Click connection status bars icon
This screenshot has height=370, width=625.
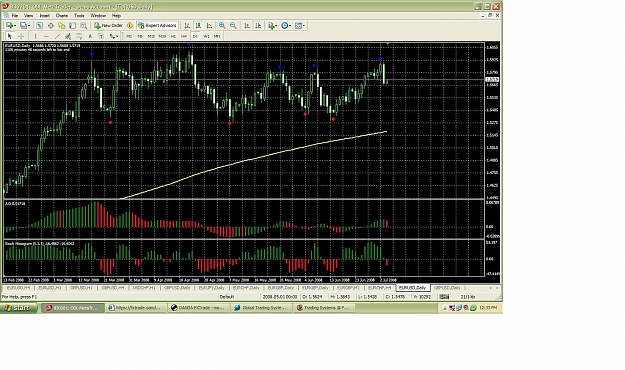tap(444, 297)
